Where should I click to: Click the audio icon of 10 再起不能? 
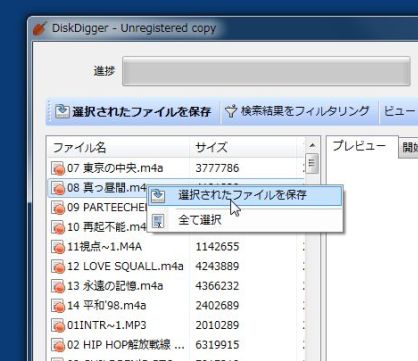pyautogui.click(x=58, y=228)
